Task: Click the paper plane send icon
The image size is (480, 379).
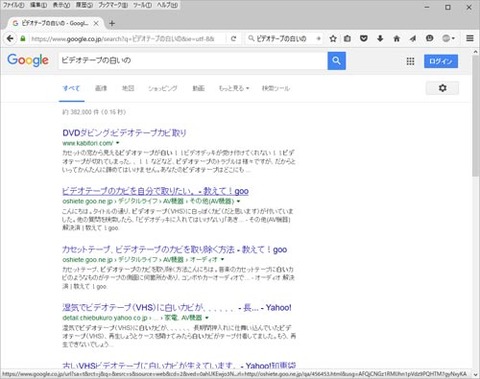Action: pos(413,39)
